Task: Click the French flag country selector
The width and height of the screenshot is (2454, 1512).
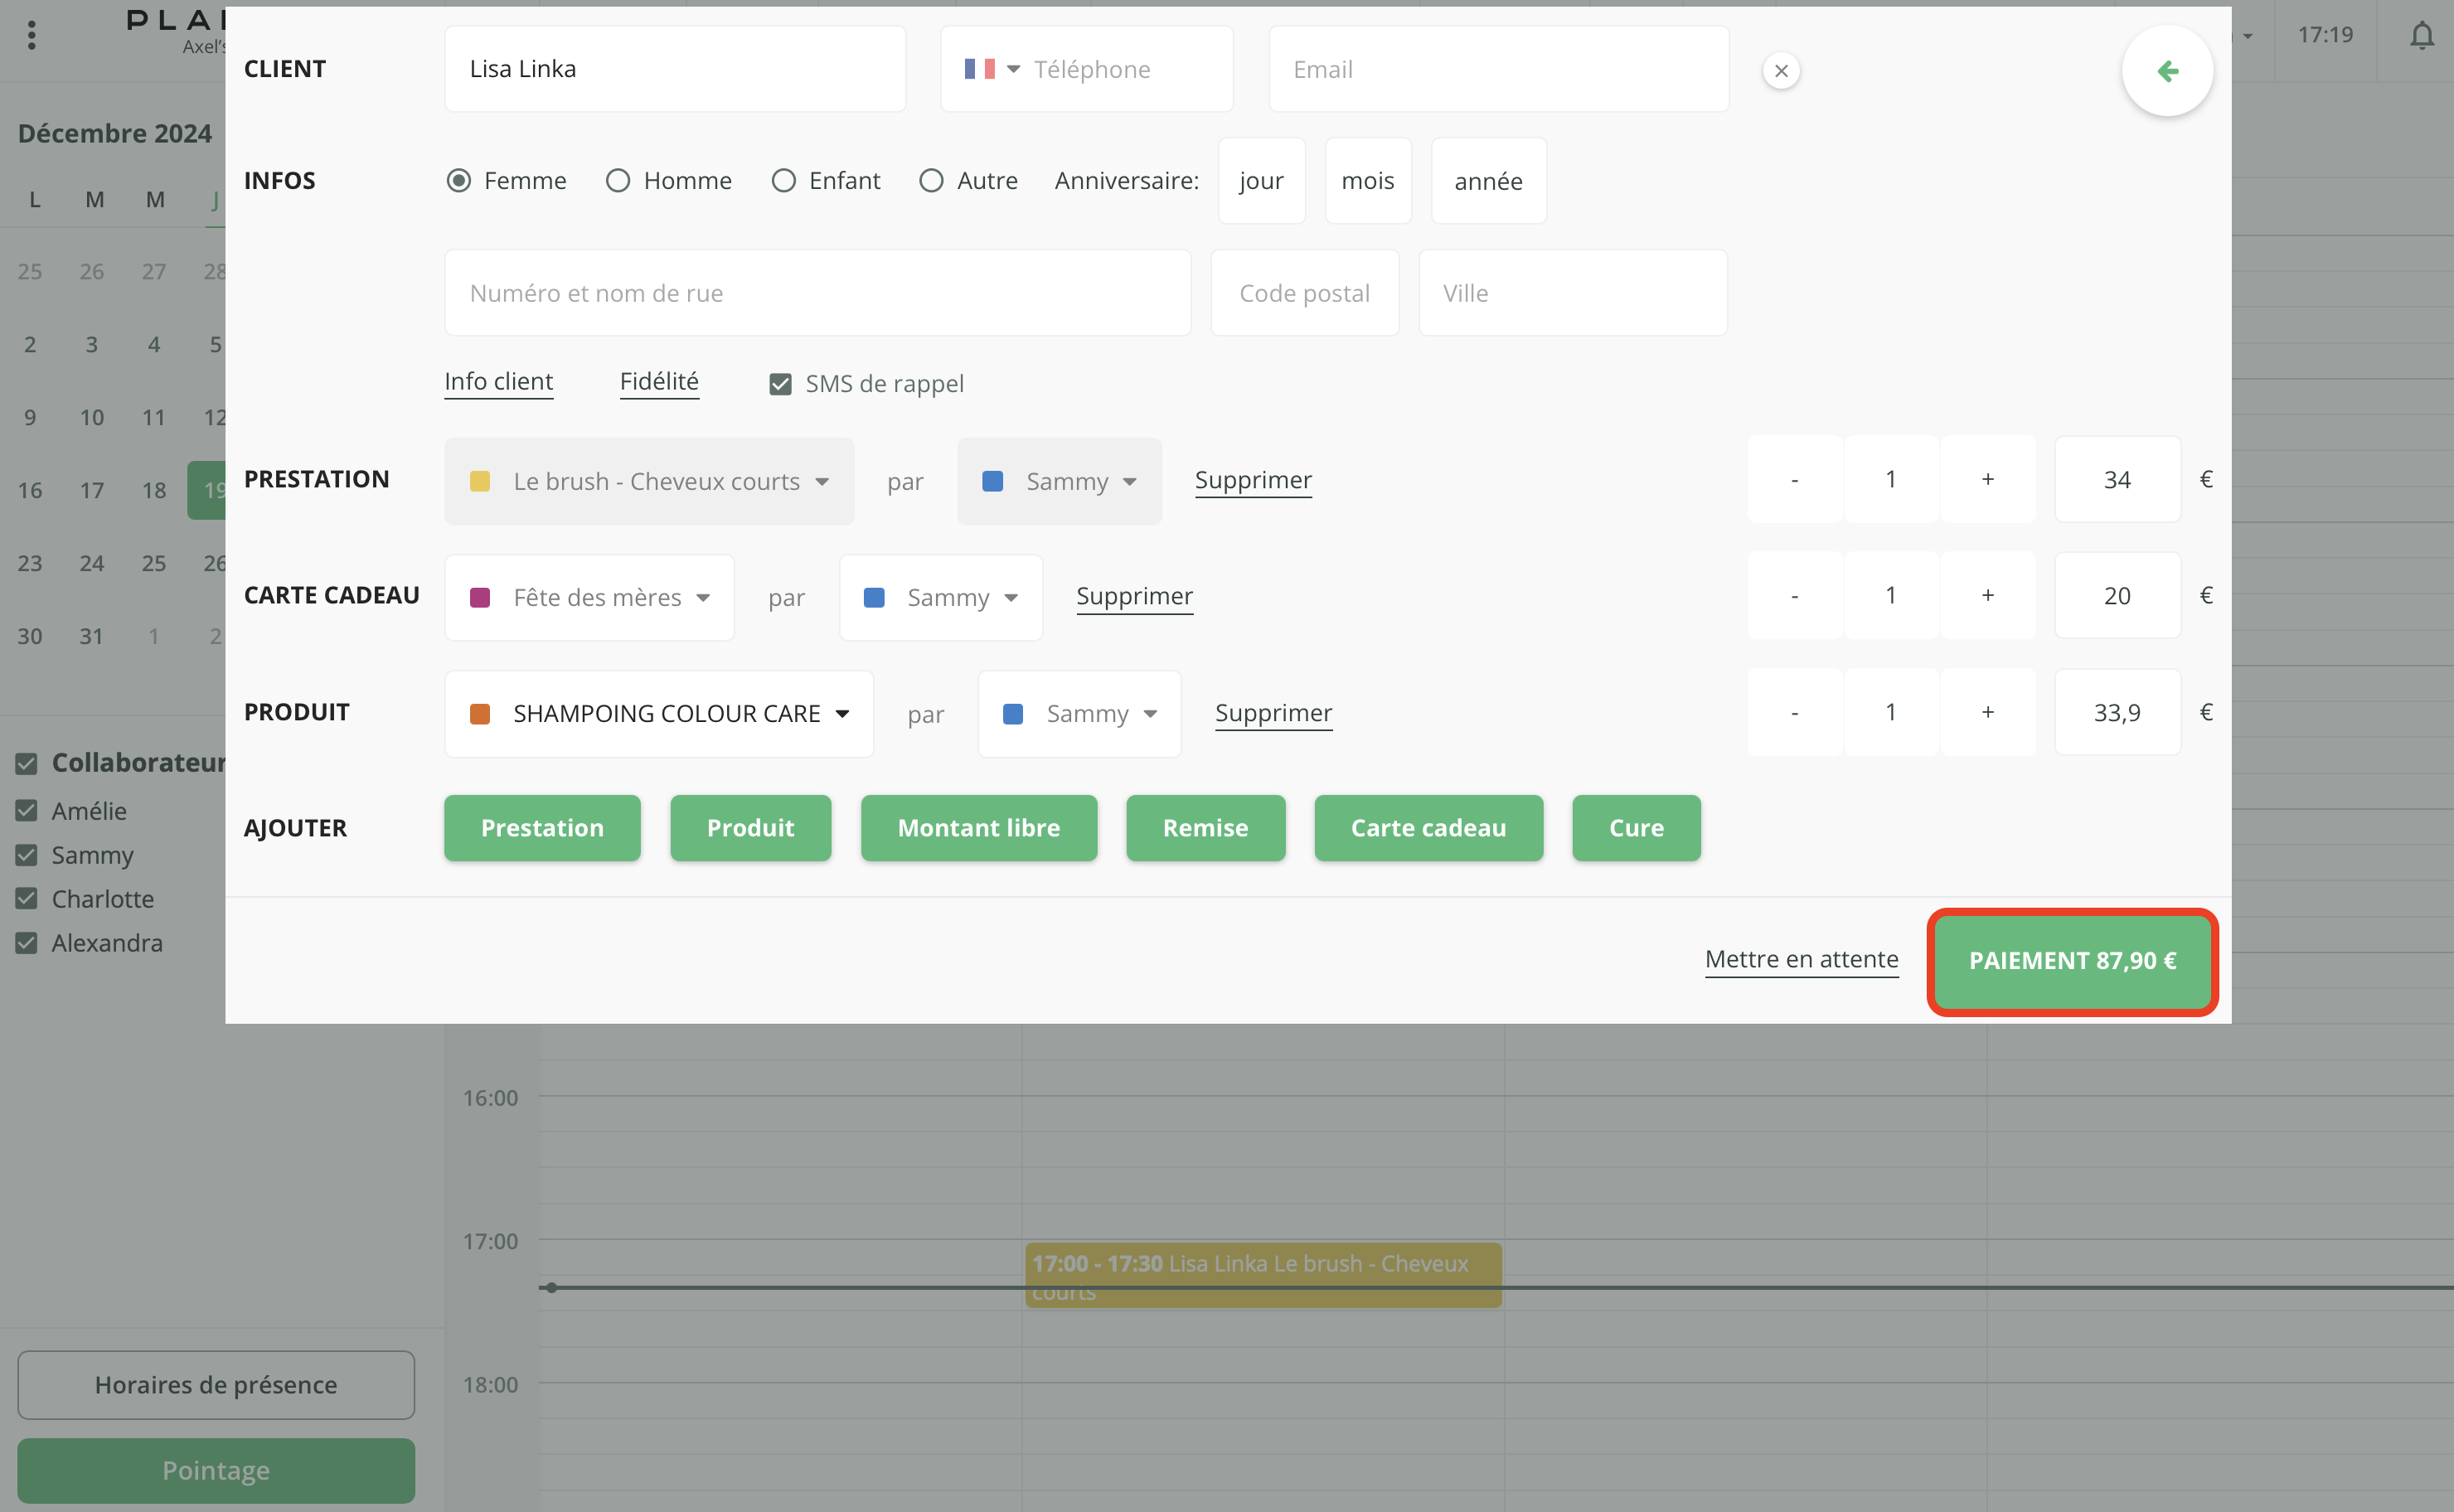Action: click(x=991, y=69)
